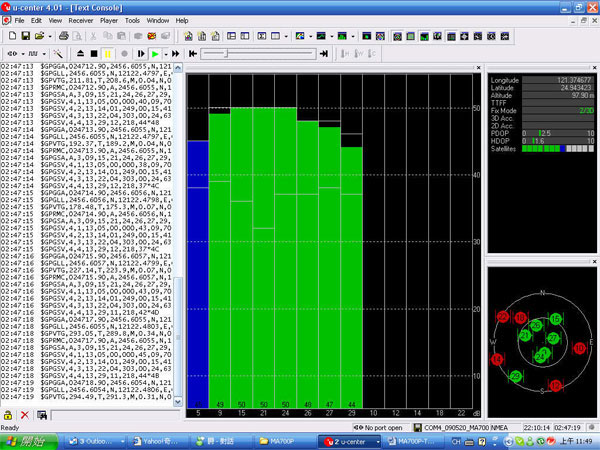Open the Print Preview icon
This screenshot has width=600, height=450.
77,36
